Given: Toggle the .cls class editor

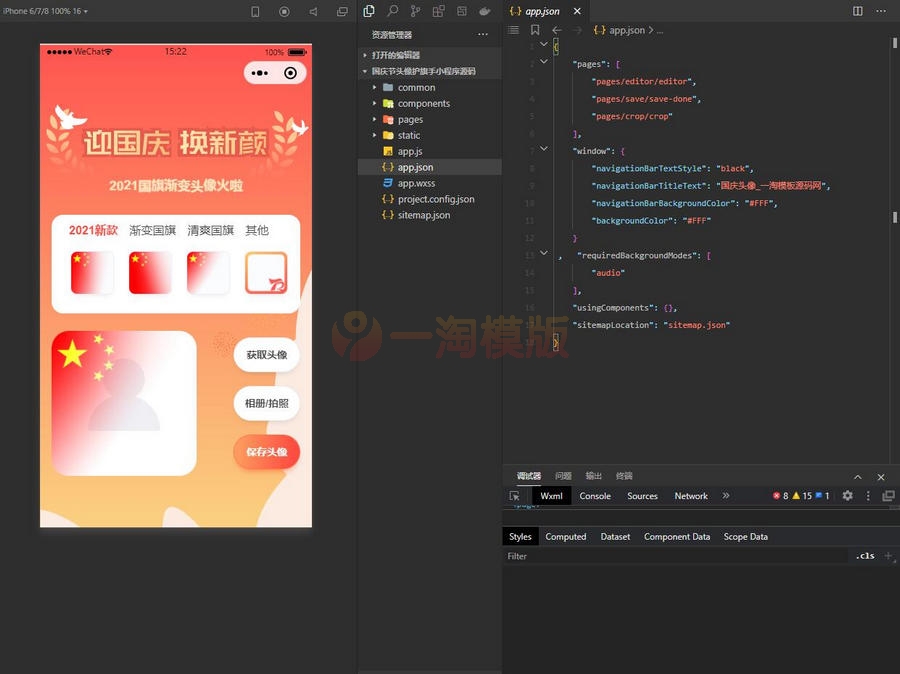Looking at the screenshot, I should point(865,556).
